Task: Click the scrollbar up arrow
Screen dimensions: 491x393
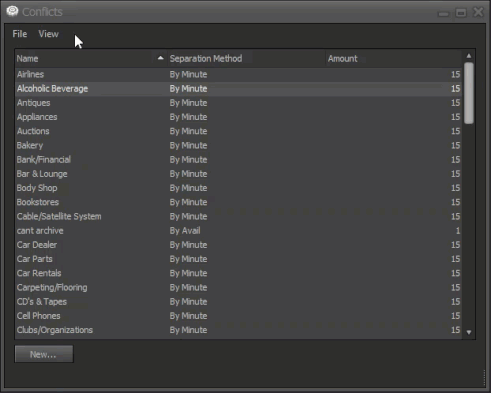Action: tap(469, 56)
